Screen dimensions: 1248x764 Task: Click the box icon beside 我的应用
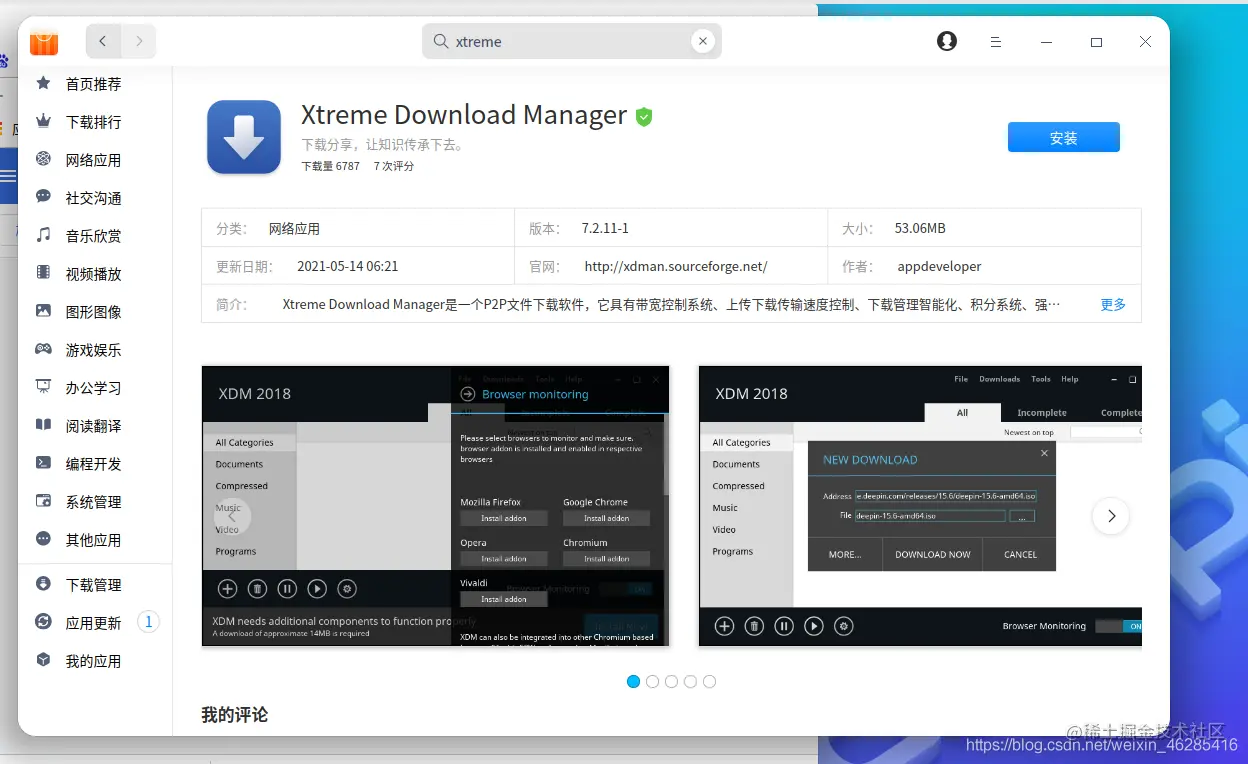(x=43, y=660)
